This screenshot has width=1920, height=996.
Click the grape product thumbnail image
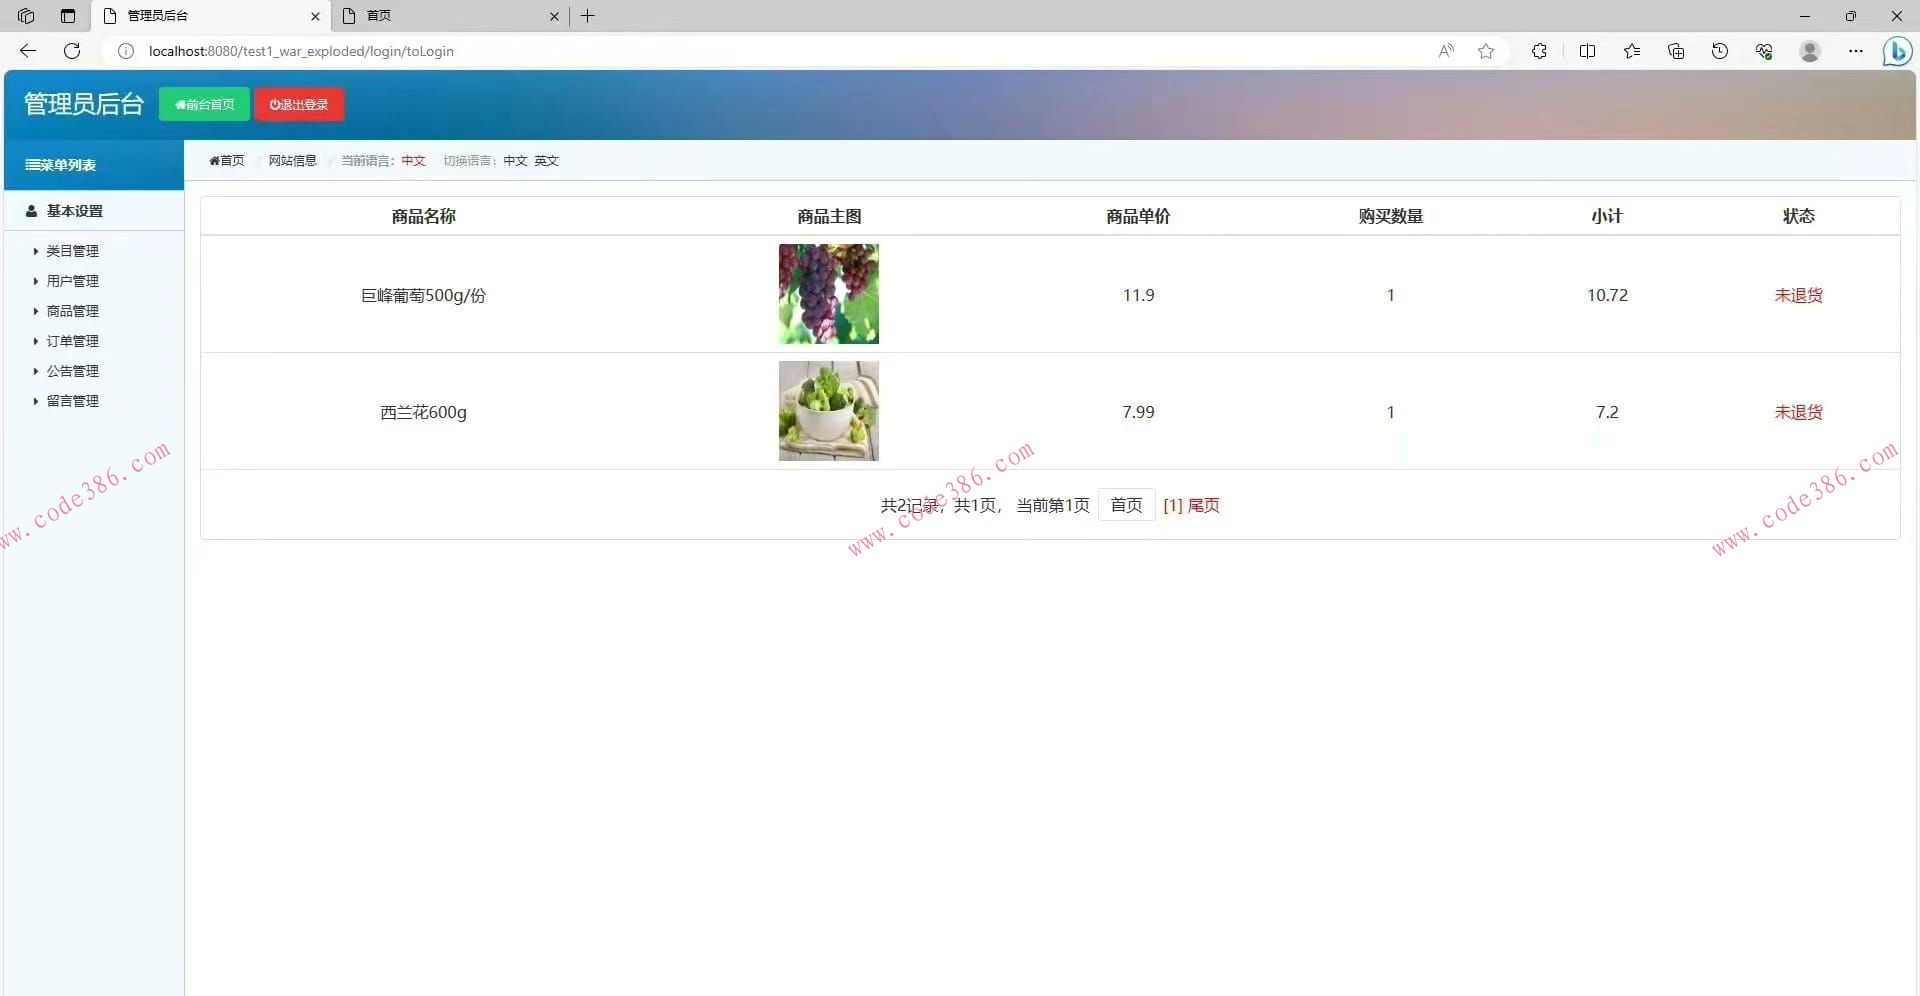pyautogui.click(x=829, y=294)
